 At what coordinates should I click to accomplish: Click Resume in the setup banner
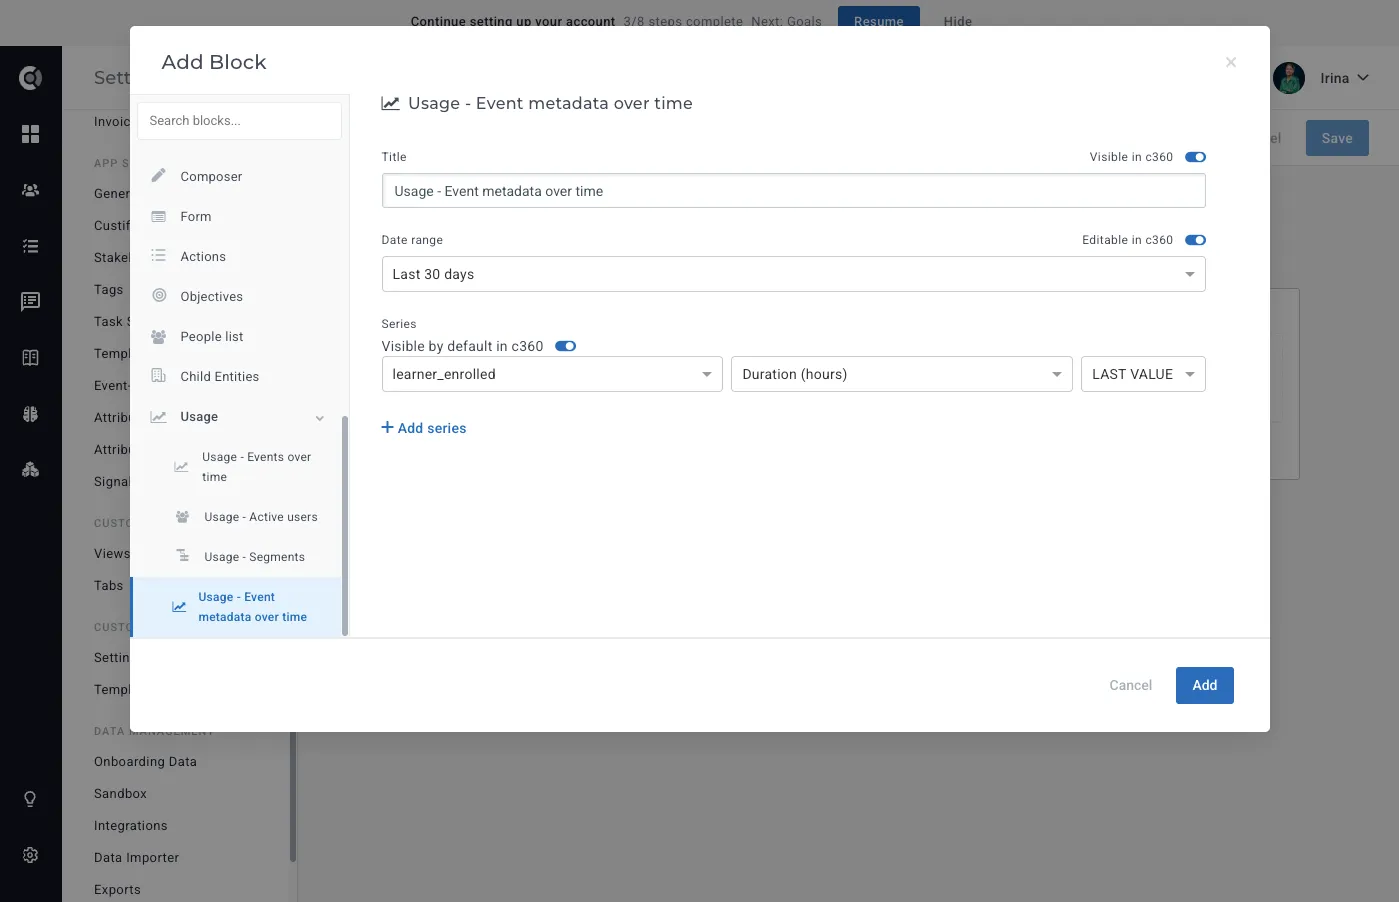coord(879,18)
